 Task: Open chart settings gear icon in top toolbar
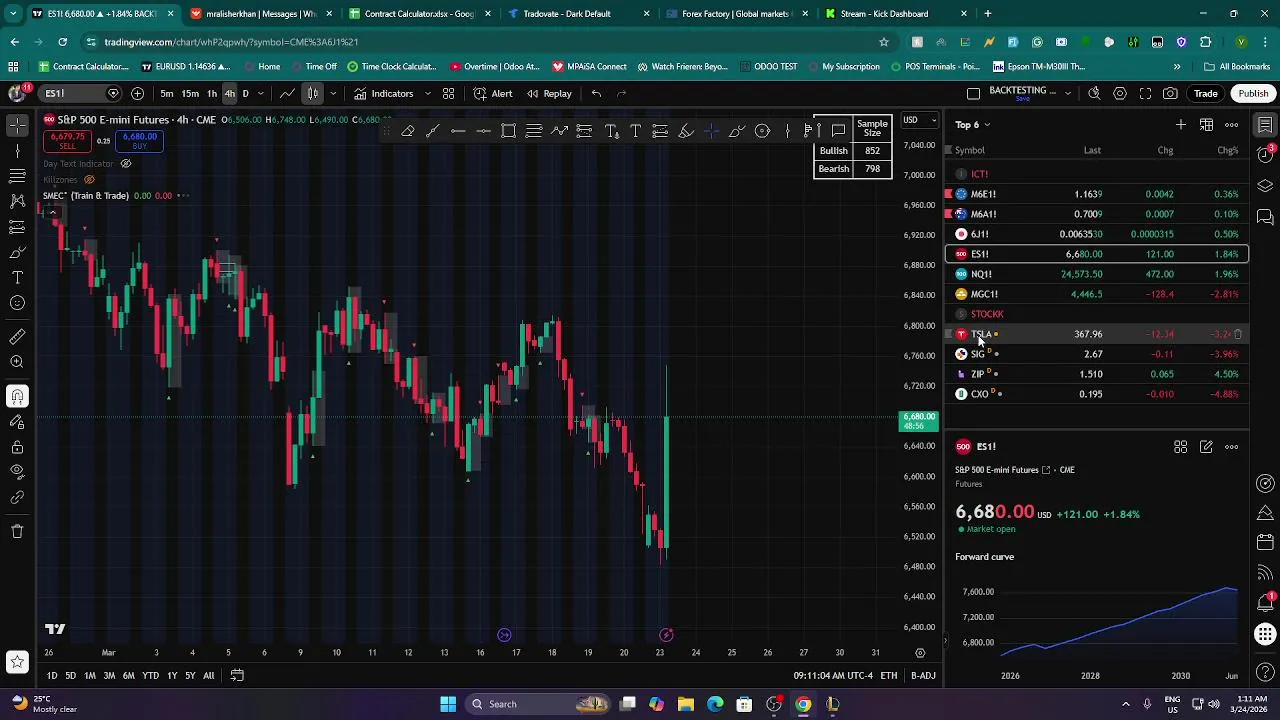(x=1120, y=93)
